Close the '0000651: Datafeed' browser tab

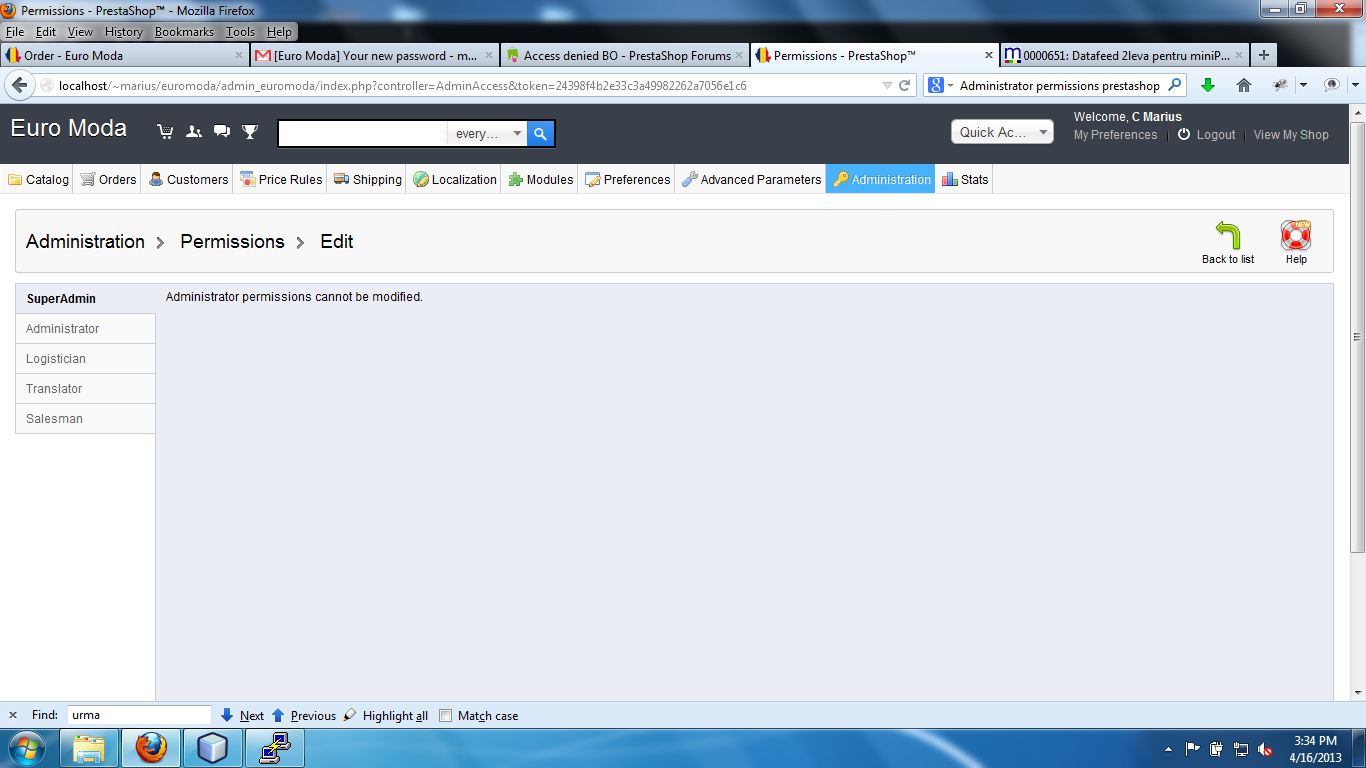1239,56
